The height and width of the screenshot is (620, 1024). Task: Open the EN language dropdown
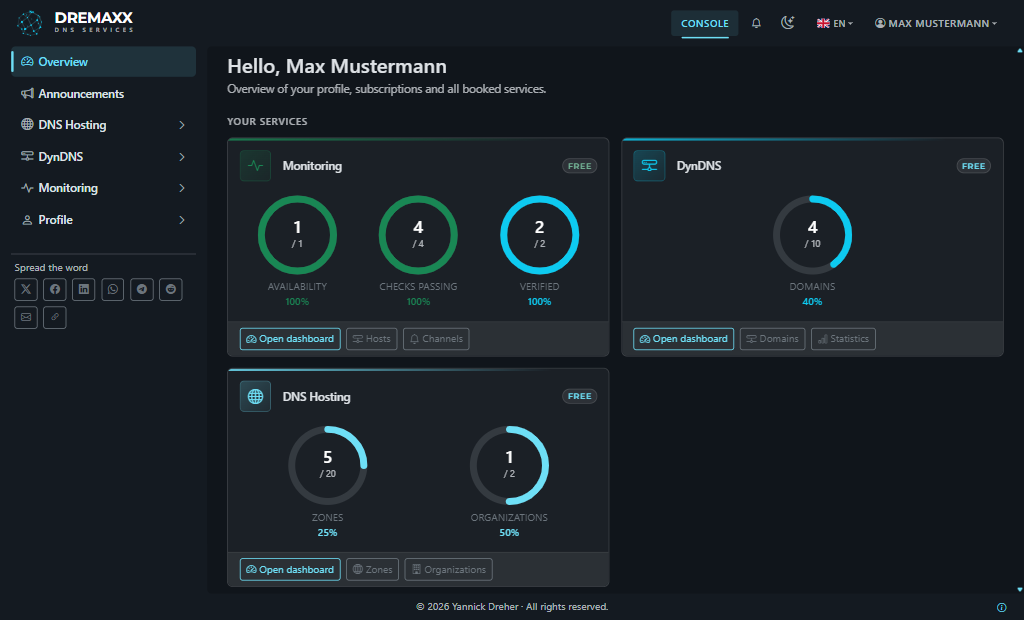[x=835, y=24]
